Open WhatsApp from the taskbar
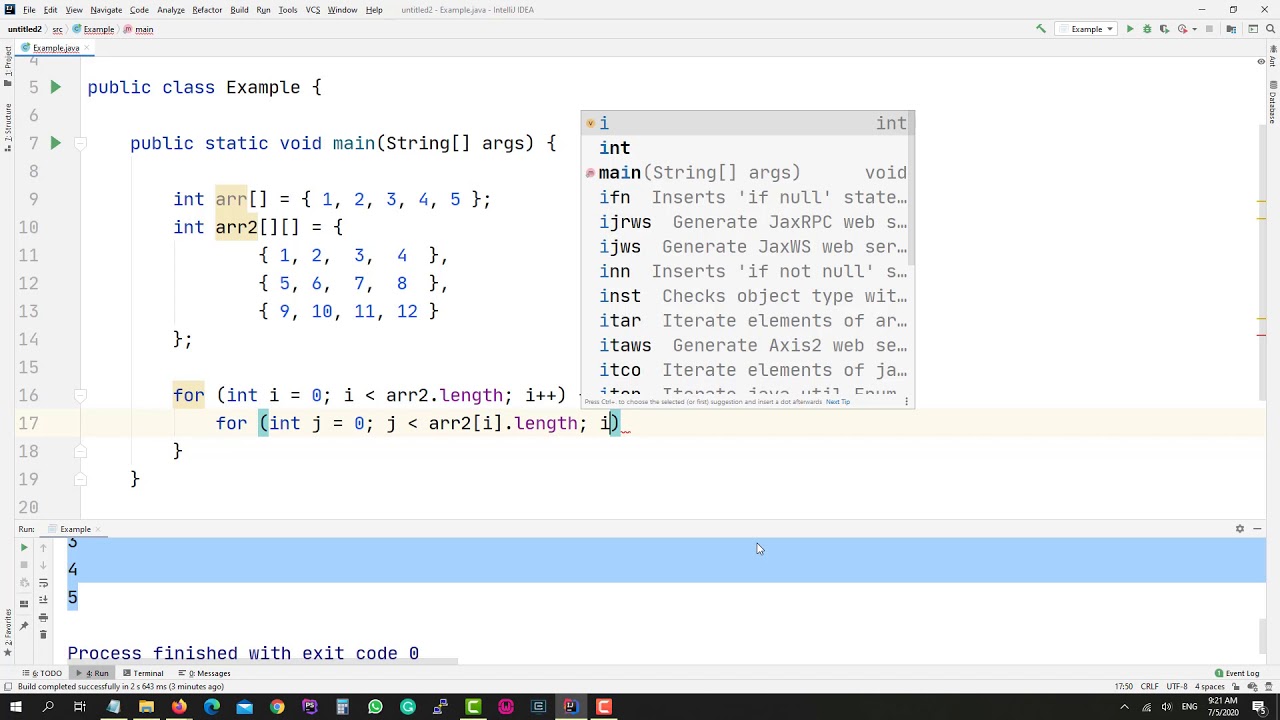1280x720 pixels. click(x=375, y=707)
